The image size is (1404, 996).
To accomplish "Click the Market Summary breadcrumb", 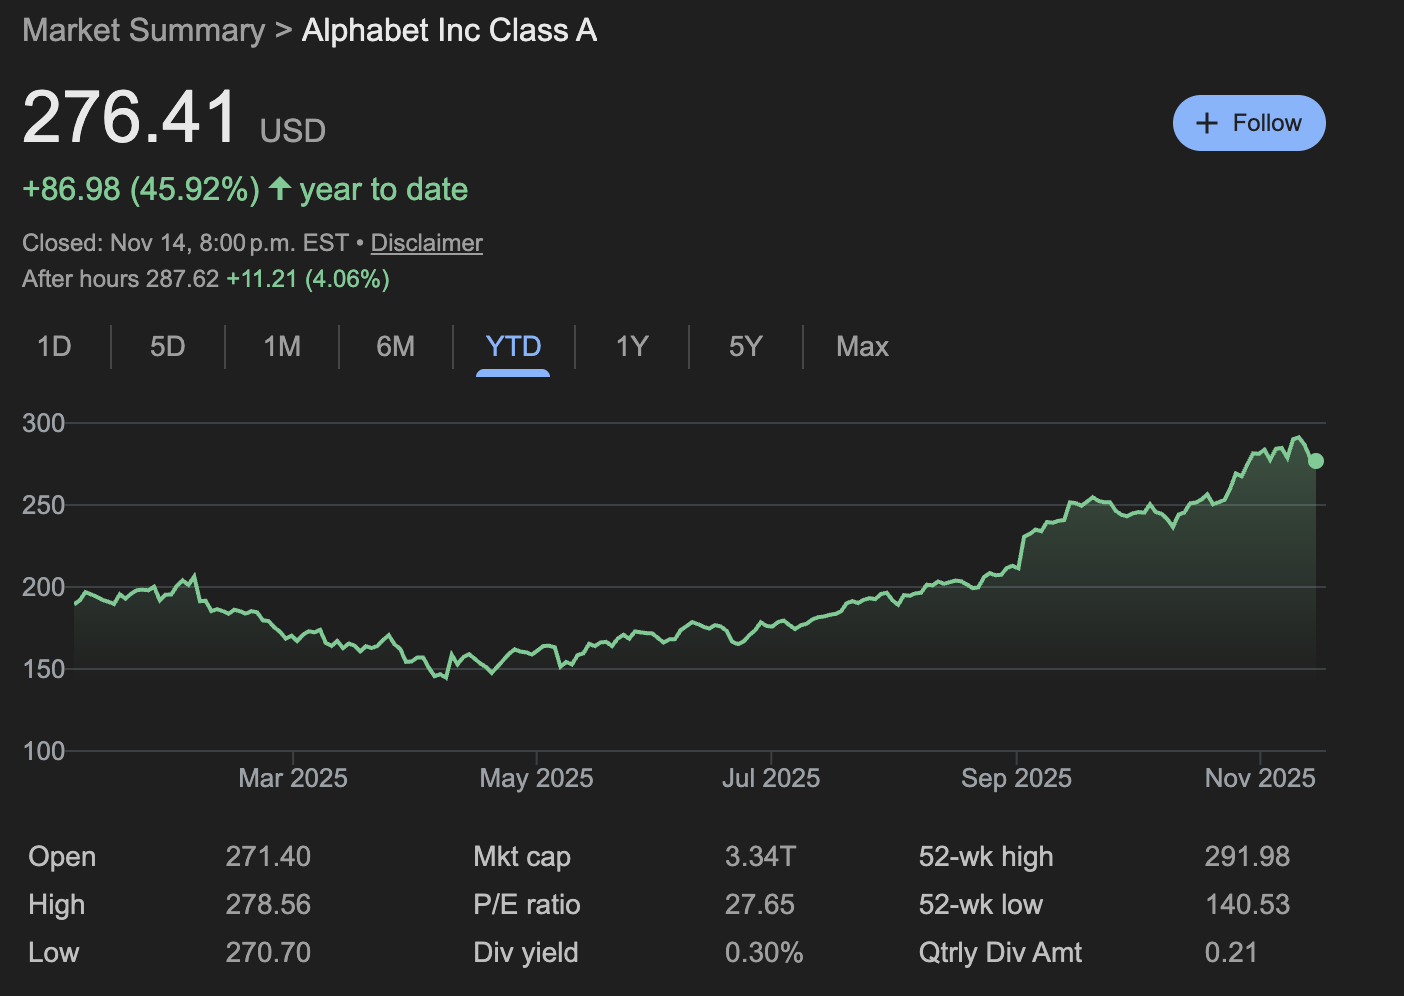I will tap(143, 30).
